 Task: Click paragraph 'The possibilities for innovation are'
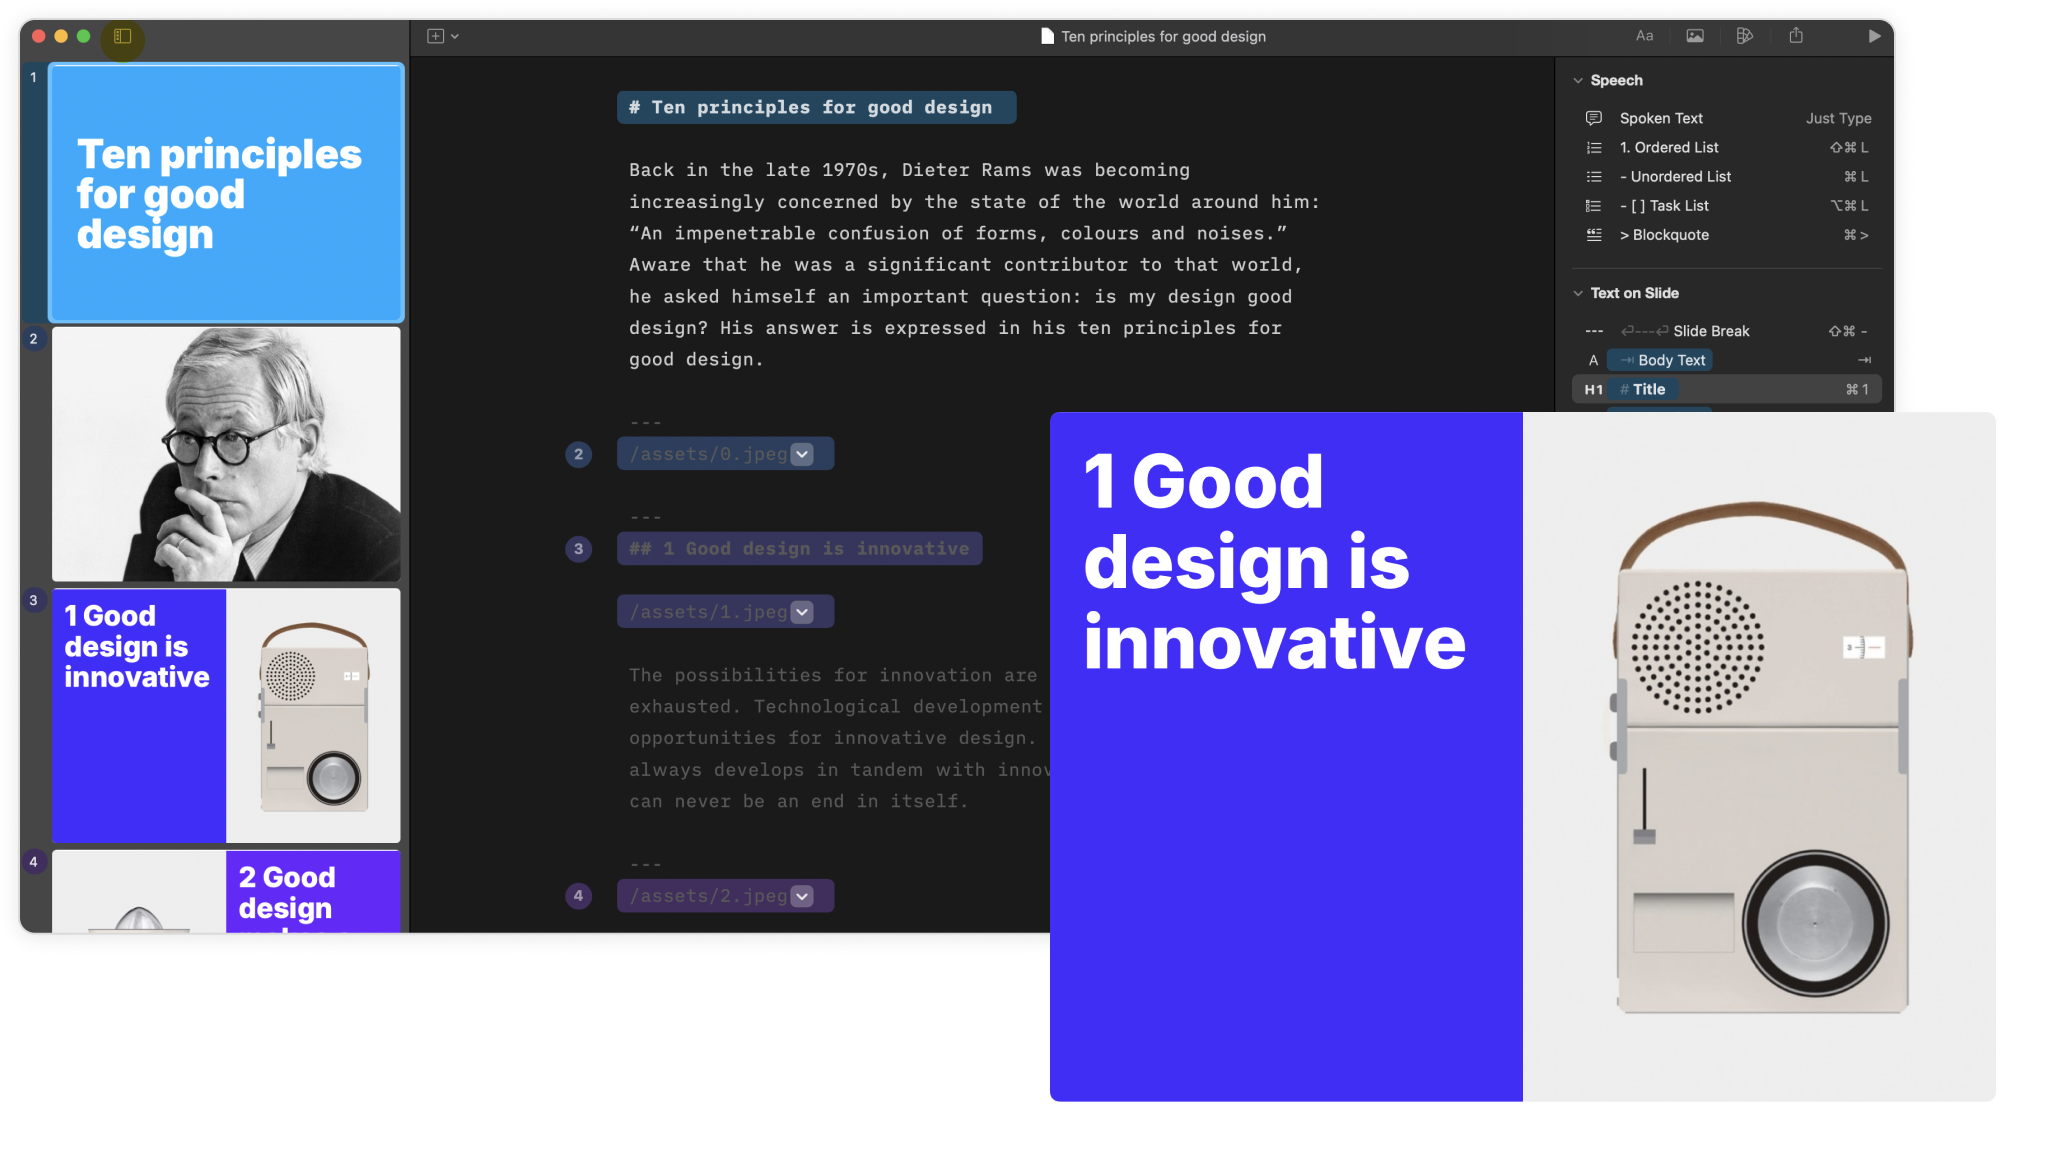[838, 738]
